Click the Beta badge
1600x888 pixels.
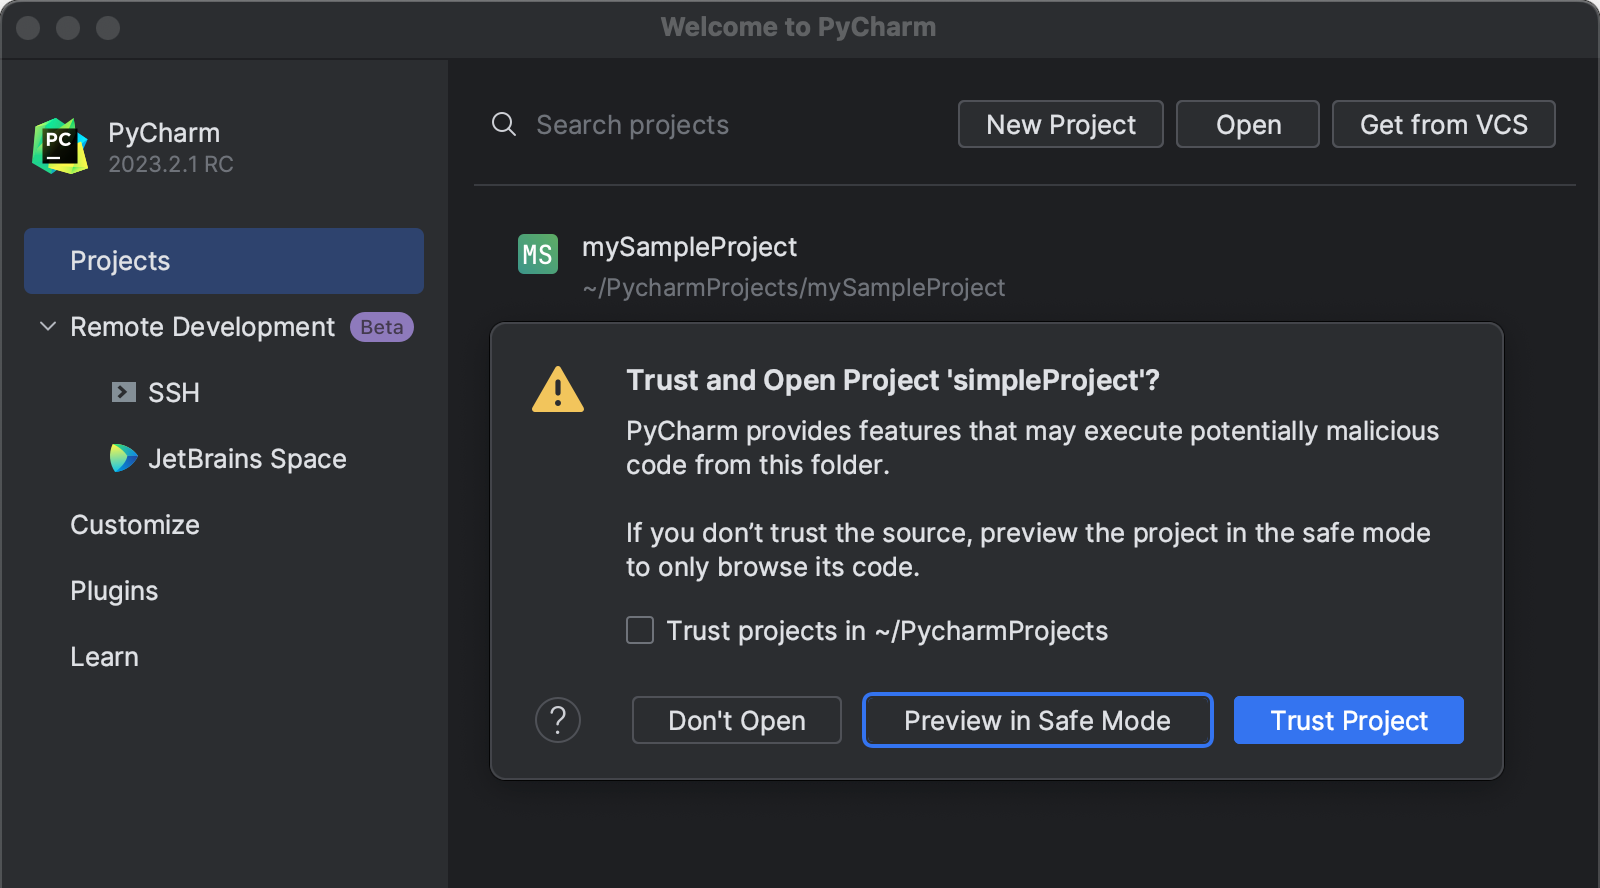(x=381, y=327)
